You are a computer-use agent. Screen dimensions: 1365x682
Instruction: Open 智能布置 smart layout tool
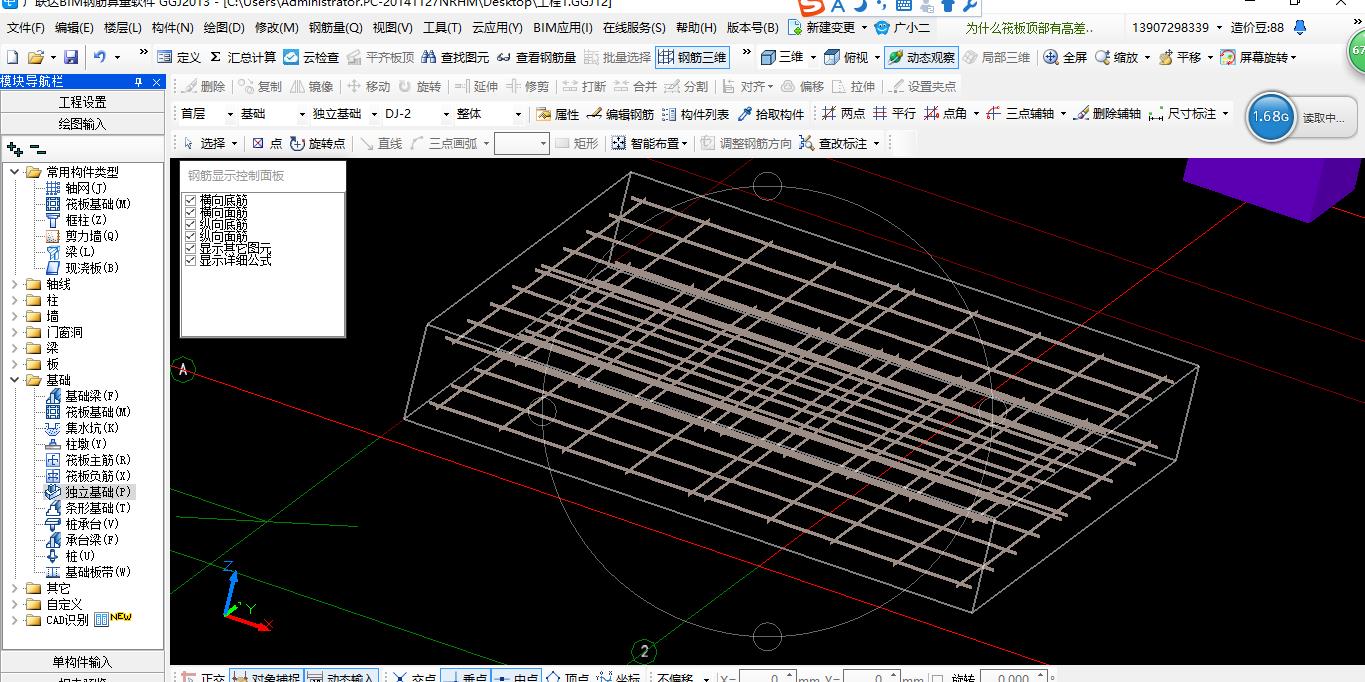pos(650,143)
